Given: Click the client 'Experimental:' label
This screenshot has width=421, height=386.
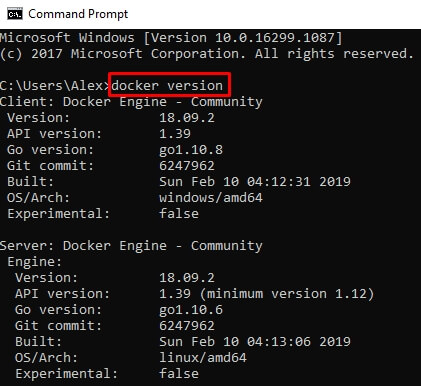Looking at the screenshot, I should 58,214.
